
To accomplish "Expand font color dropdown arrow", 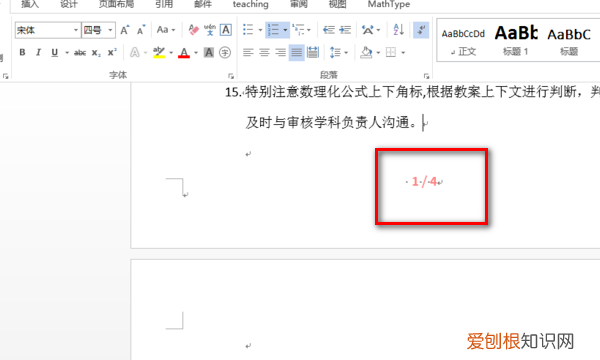I will 196,52.
